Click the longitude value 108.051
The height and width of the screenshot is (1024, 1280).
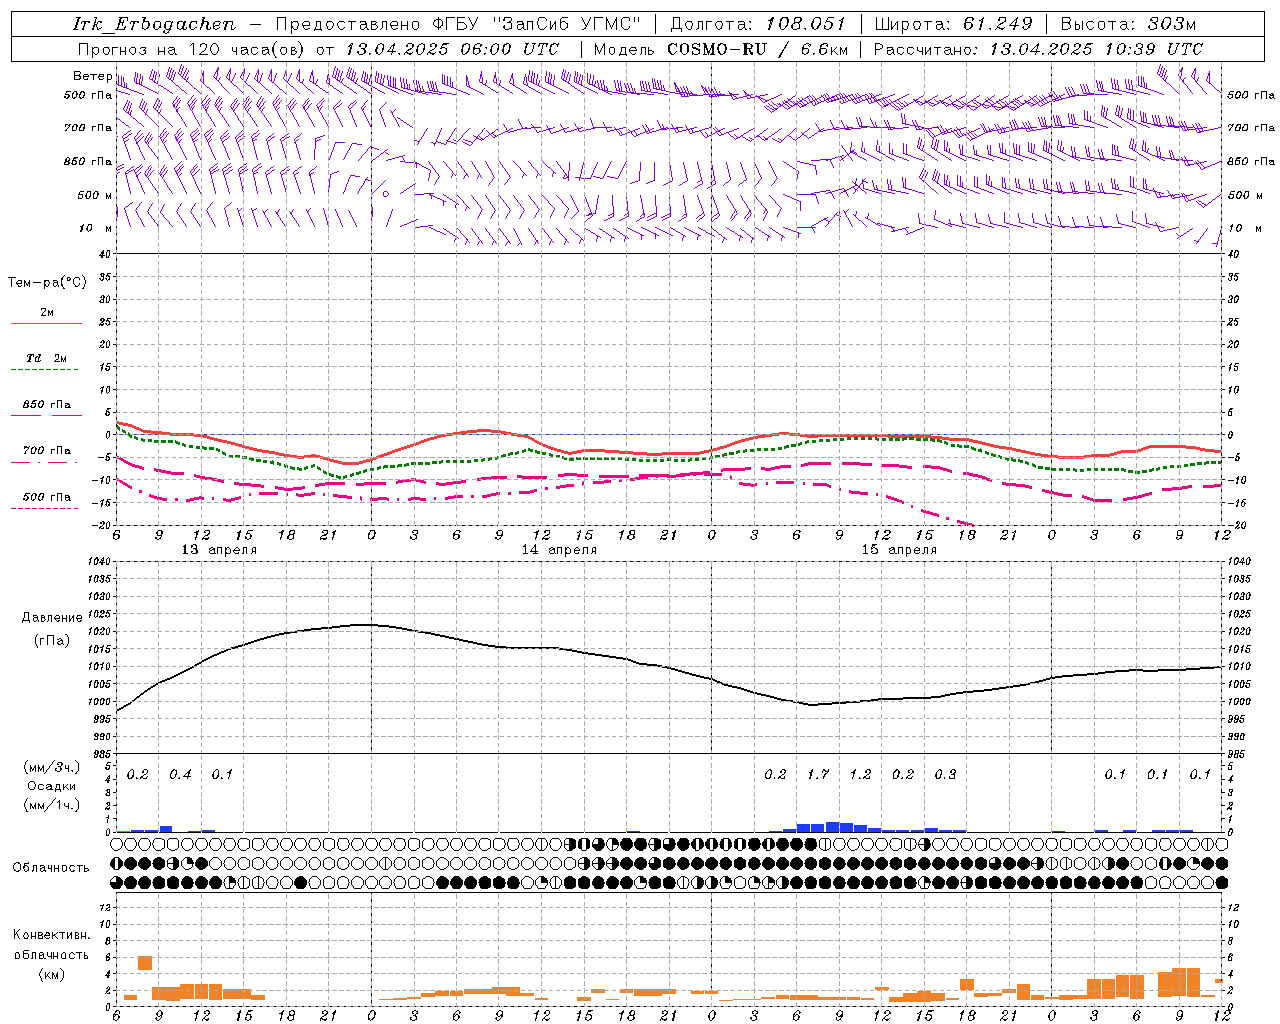pos(806,24)
